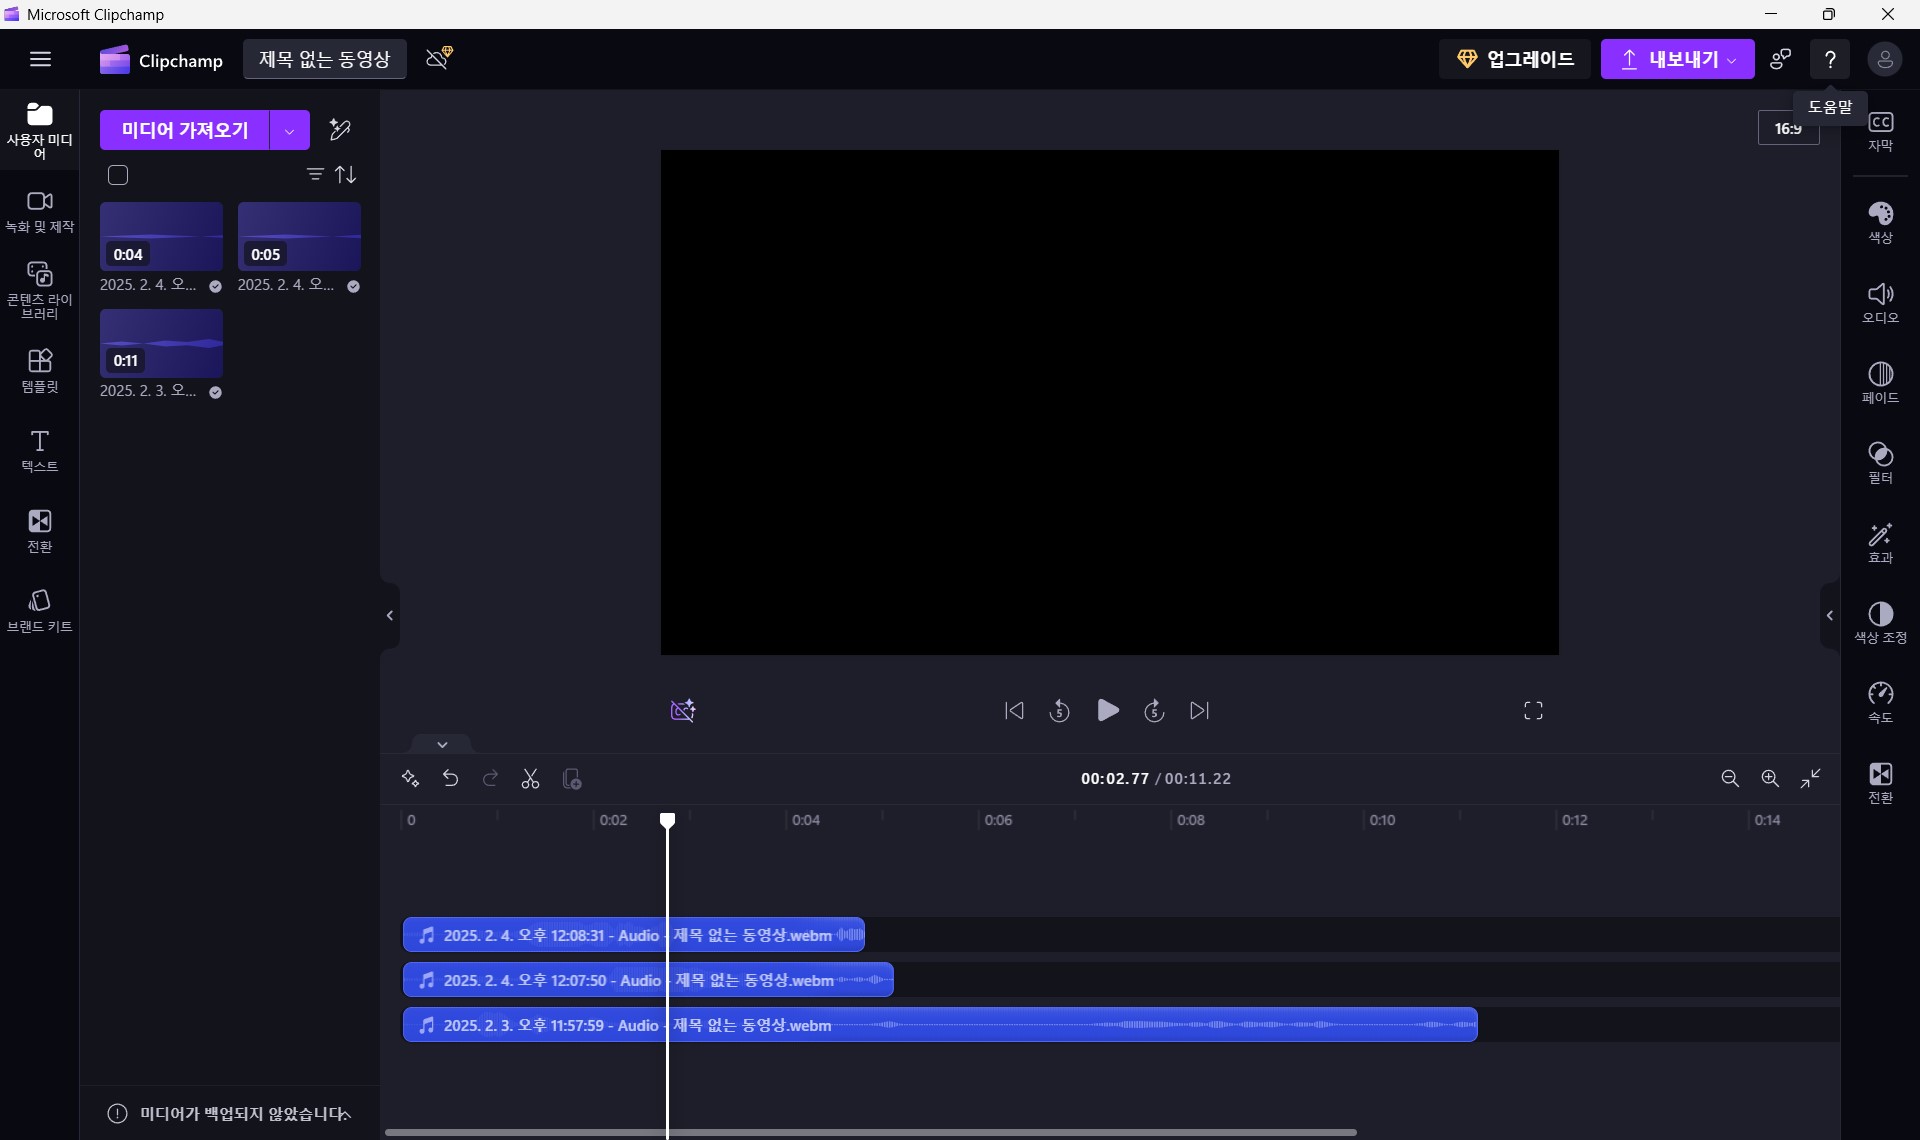1920x1140 pixels.
Task: Undo the last action
Action: point(451,779)
